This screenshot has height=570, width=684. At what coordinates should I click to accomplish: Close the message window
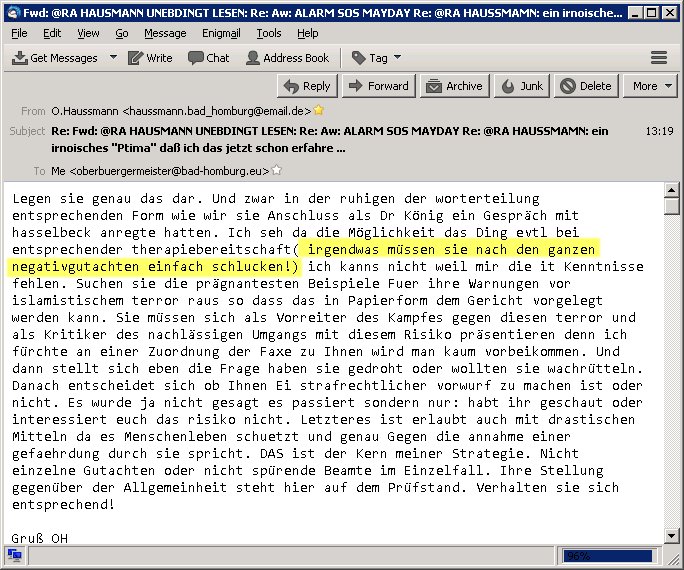tap(670, 13)
